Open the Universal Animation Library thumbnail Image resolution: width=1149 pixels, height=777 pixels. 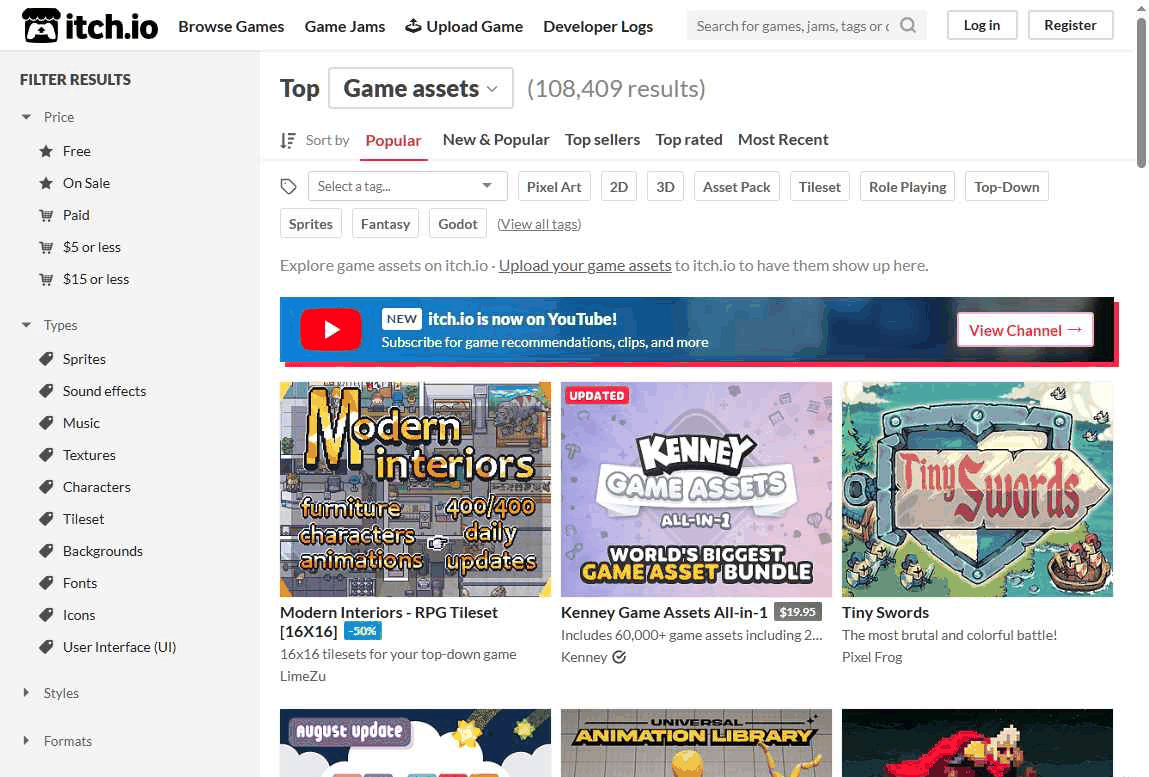point(696,743)
